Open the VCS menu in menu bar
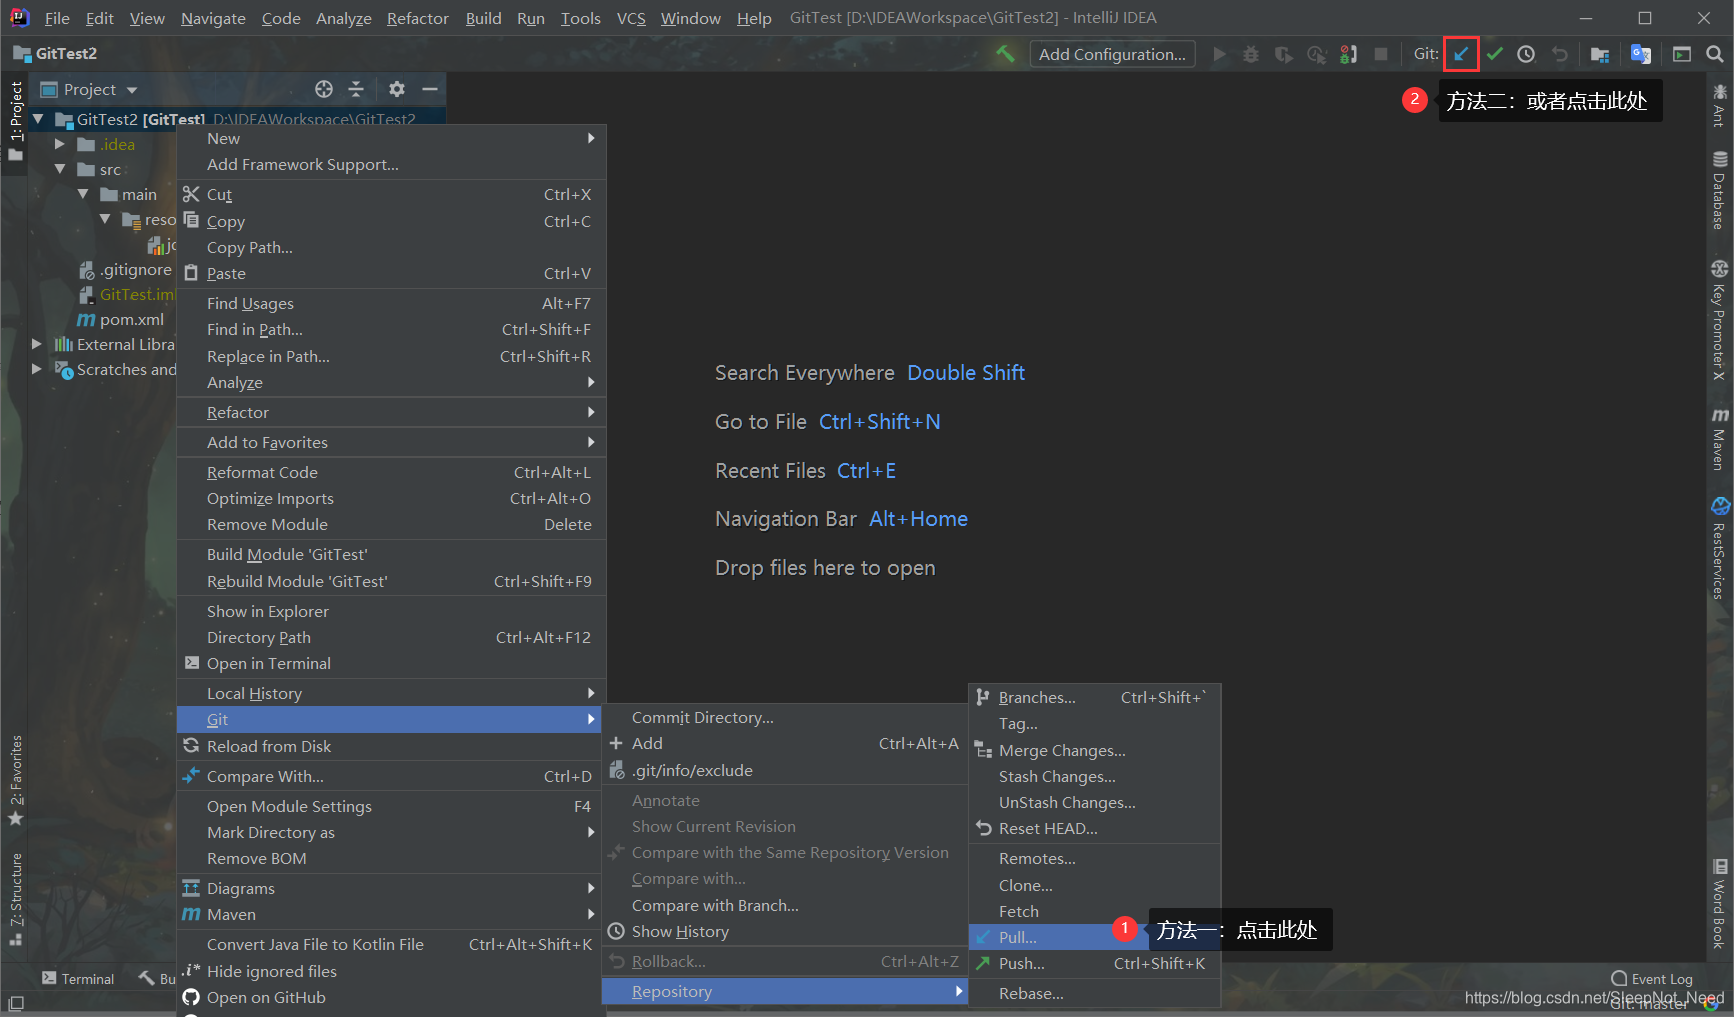This screenshot has width=1734, height=1017. coord(631,18)
